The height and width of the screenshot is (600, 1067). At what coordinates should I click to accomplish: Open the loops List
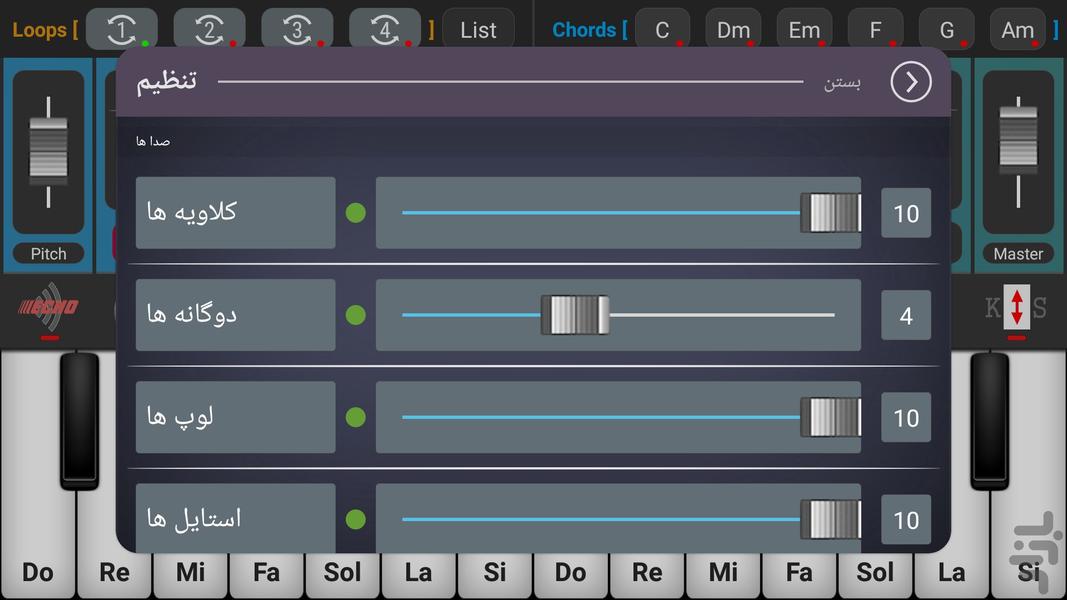[478, 30]
